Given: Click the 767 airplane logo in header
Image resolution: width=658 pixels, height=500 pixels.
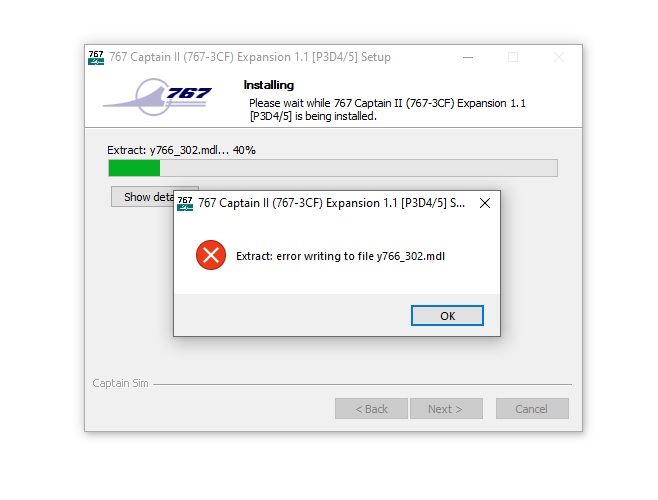Looking at the screenshot, I should (157, 97).
